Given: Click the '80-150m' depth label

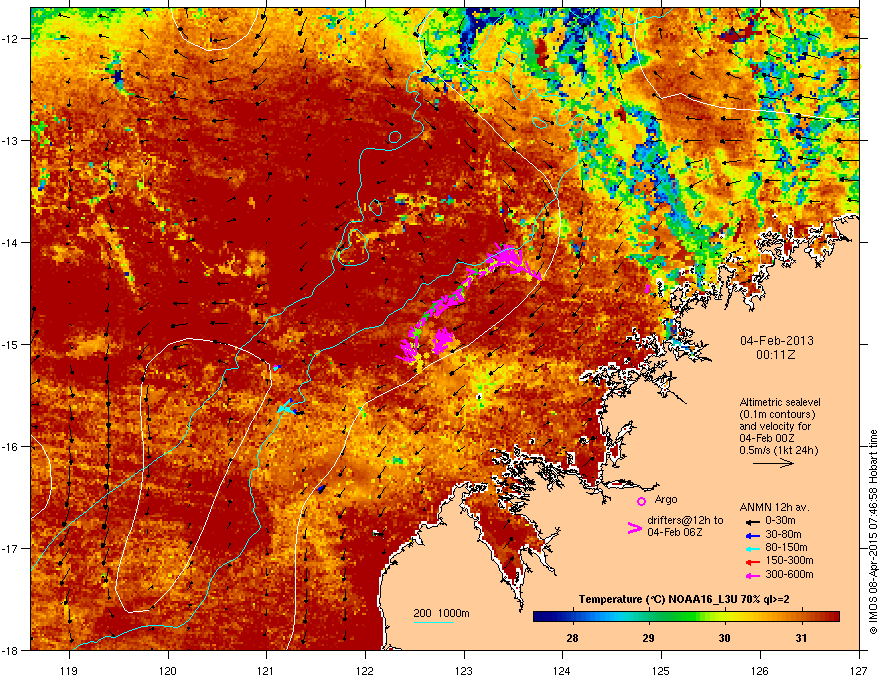Looking at the screenshot, I should tap(786, 548).
